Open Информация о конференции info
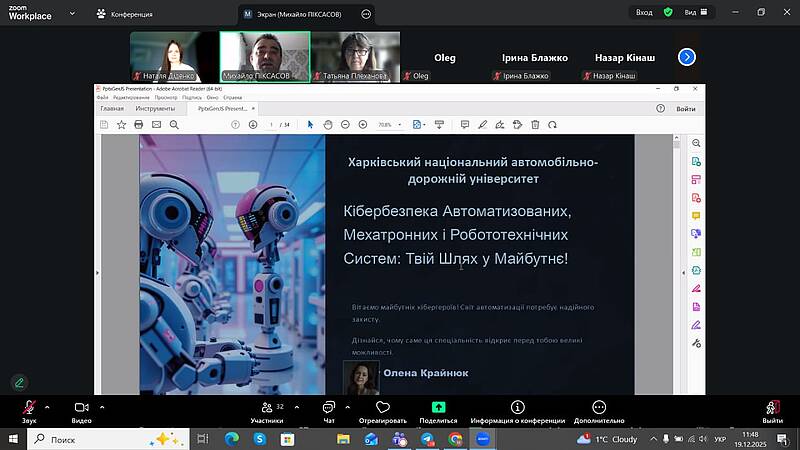The image size is (800, 450). 517,409
